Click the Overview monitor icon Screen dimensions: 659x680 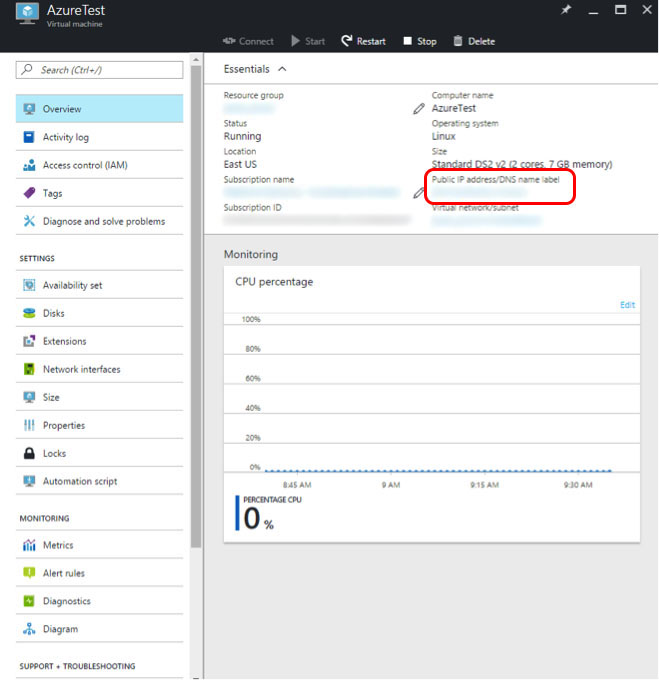point(29,109)
